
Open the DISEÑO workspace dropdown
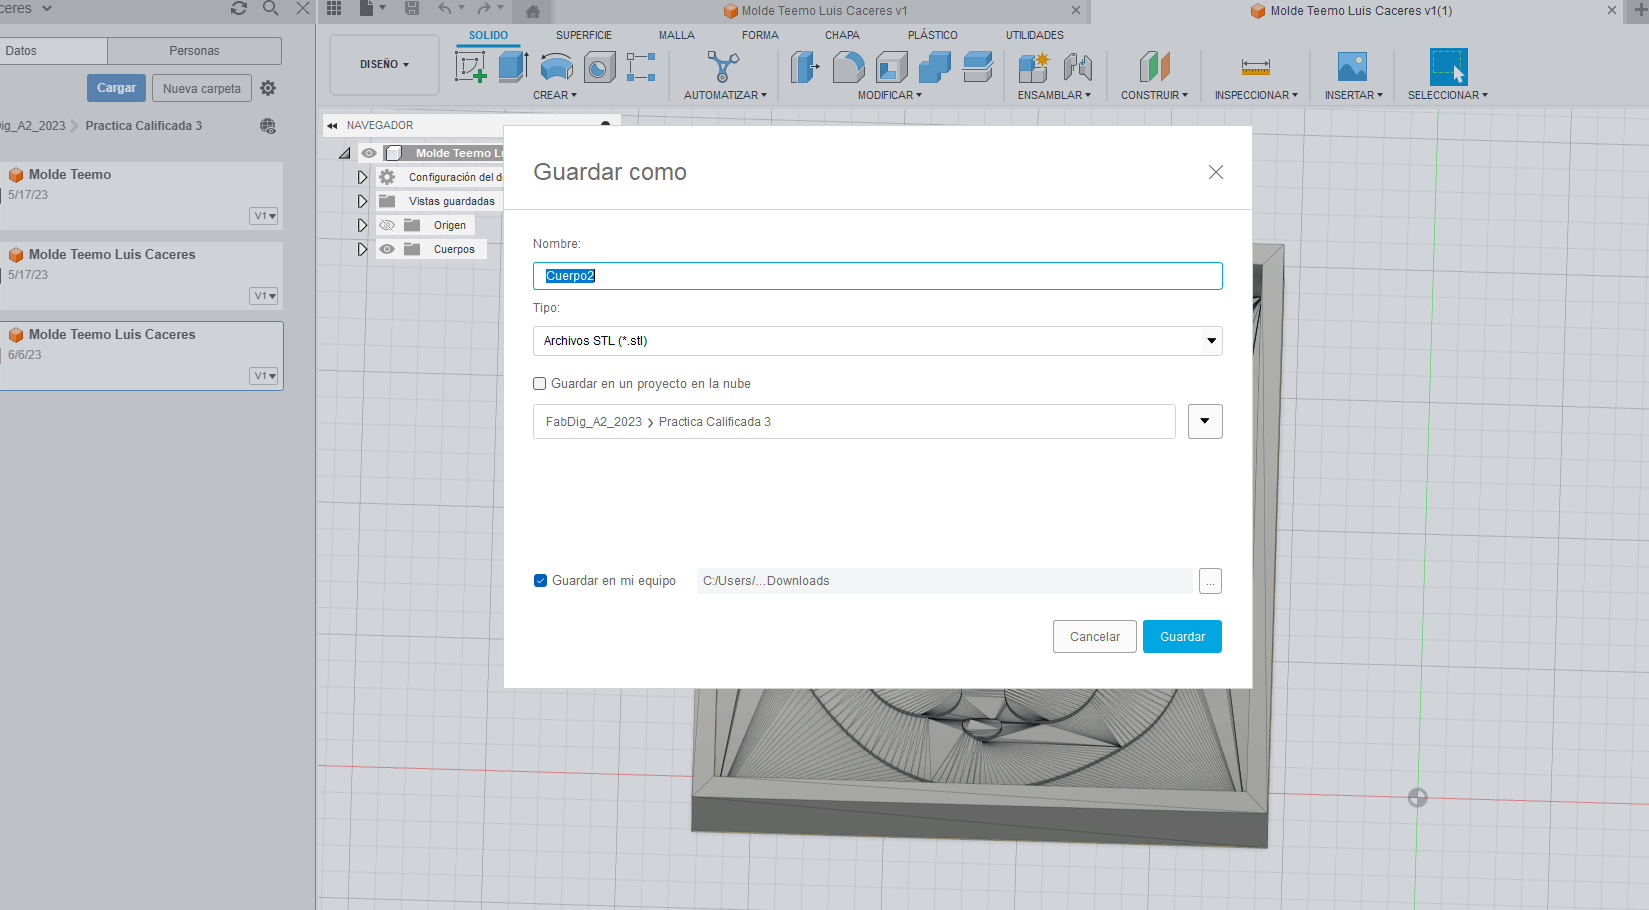click(384, 64)
